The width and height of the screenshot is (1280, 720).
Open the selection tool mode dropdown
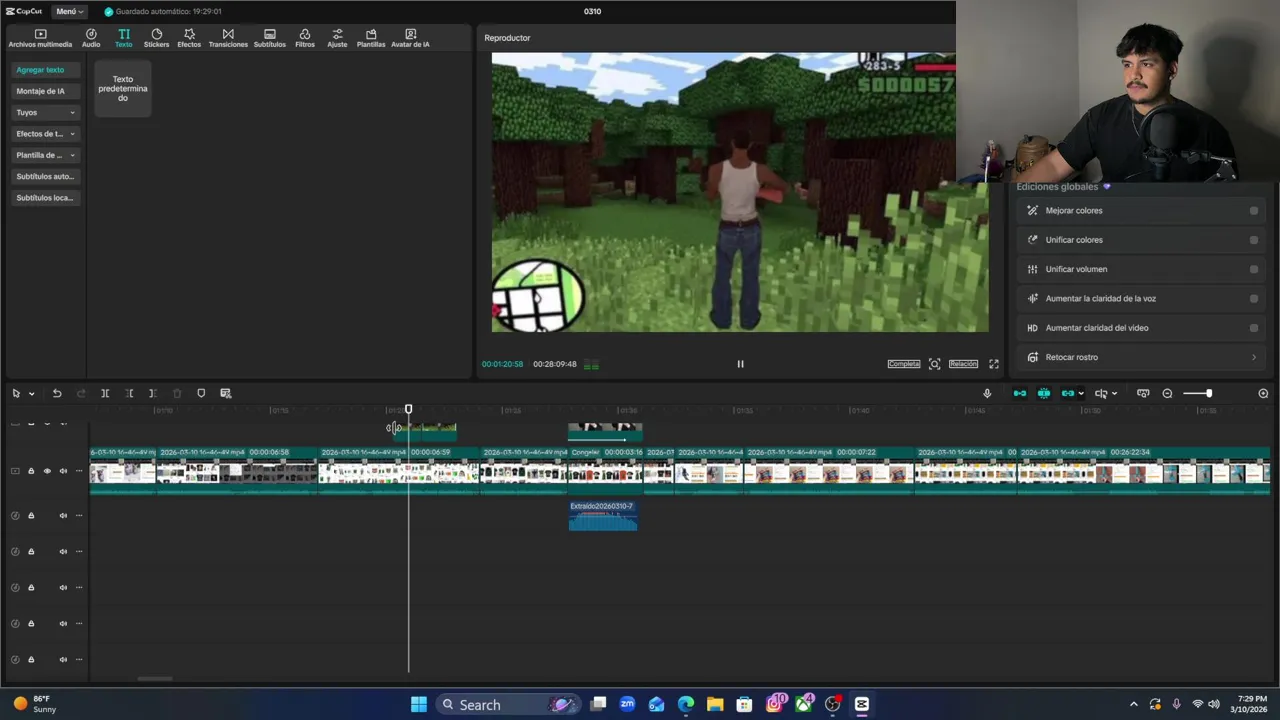31,394
